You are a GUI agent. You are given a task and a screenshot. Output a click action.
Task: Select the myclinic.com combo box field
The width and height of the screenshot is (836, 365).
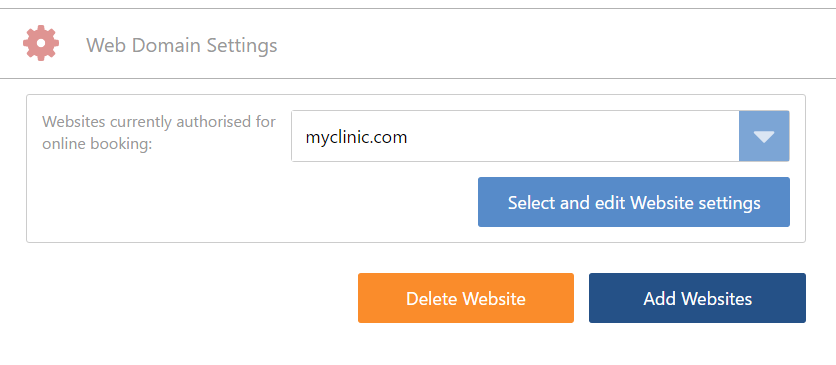click(540, 136)
